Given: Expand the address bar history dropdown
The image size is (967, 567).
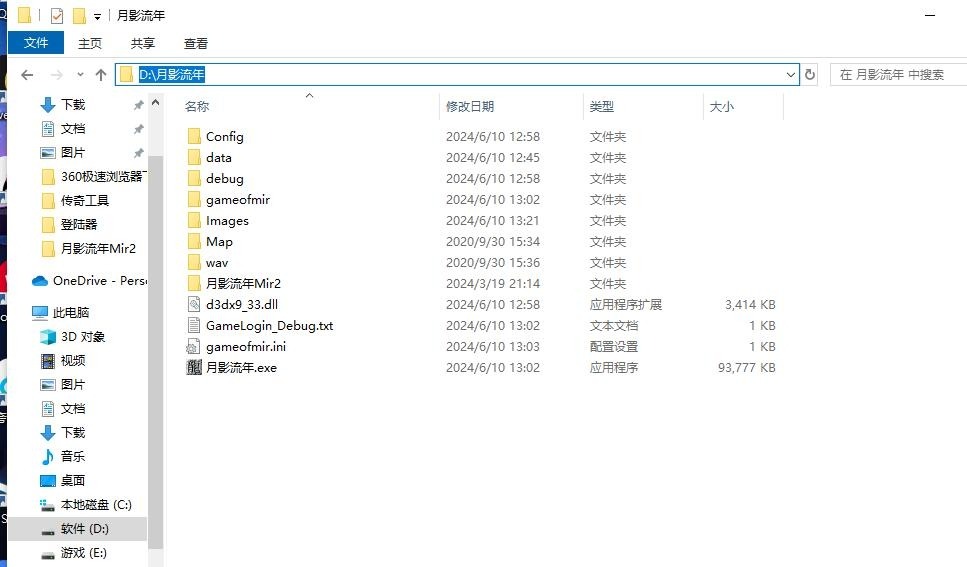Looking at the screenshot, I should tap(791, 75).
